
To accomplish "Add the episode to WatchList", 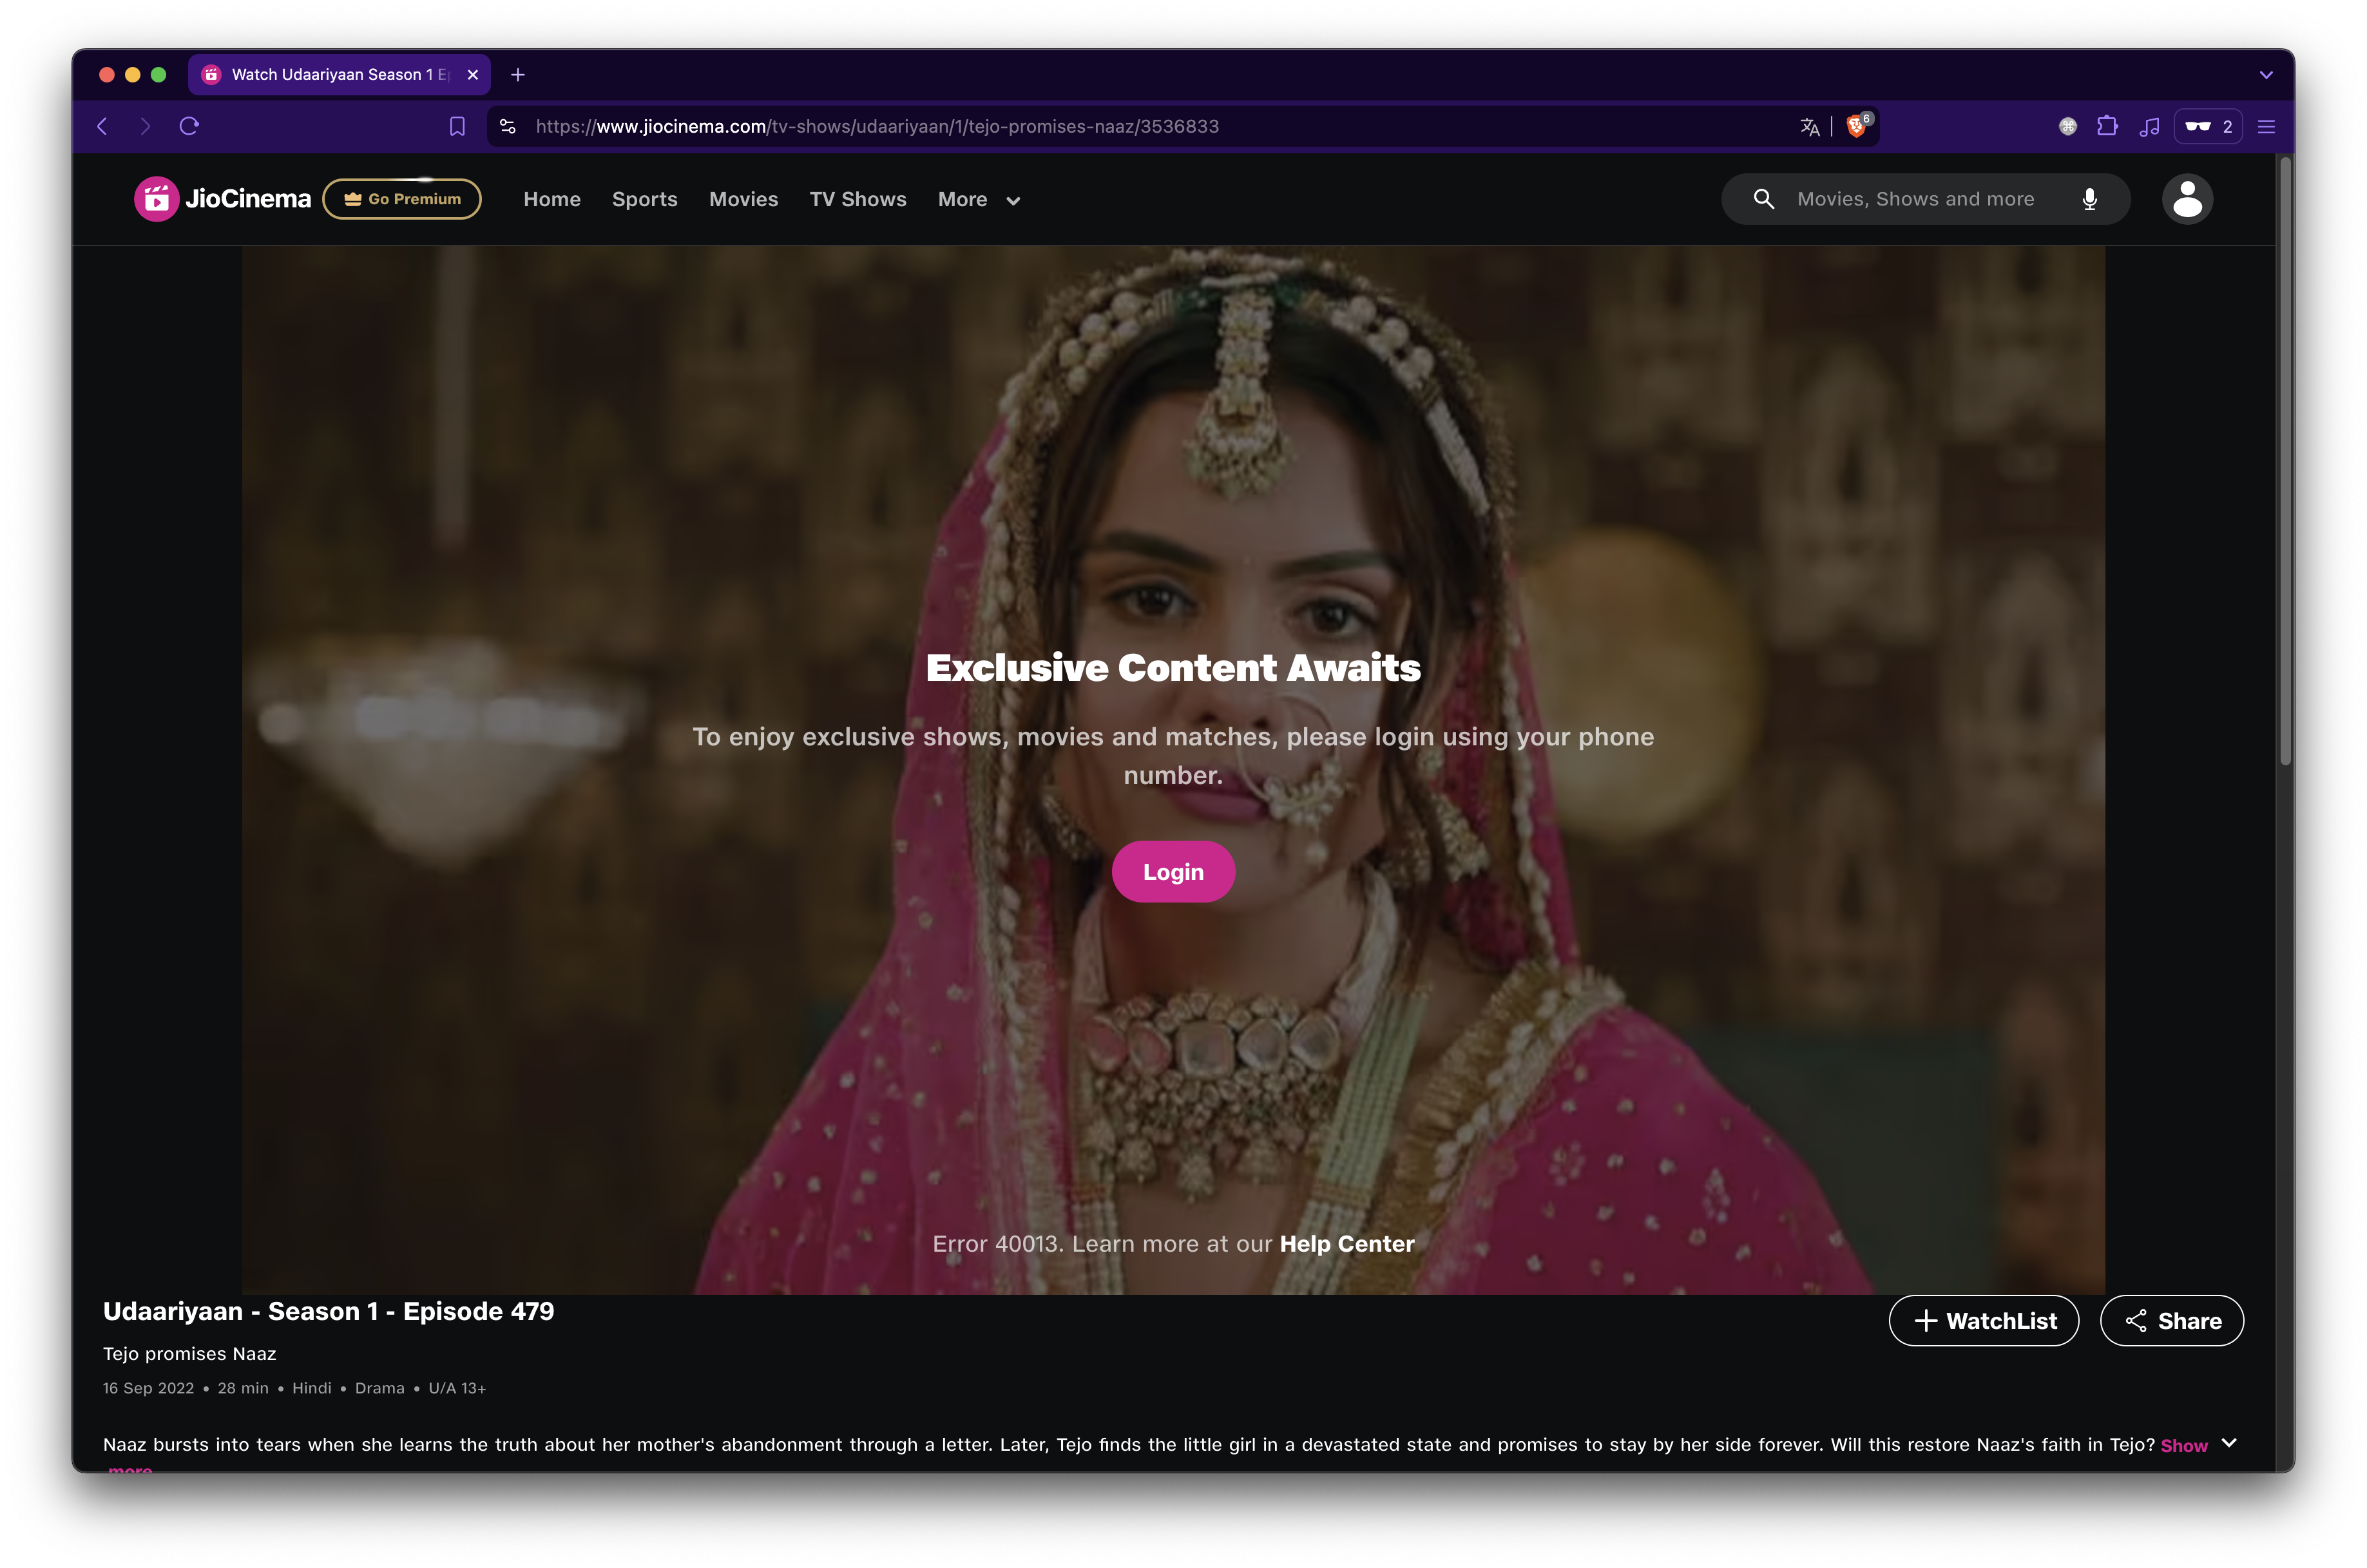I will tap(1983, 1321).
